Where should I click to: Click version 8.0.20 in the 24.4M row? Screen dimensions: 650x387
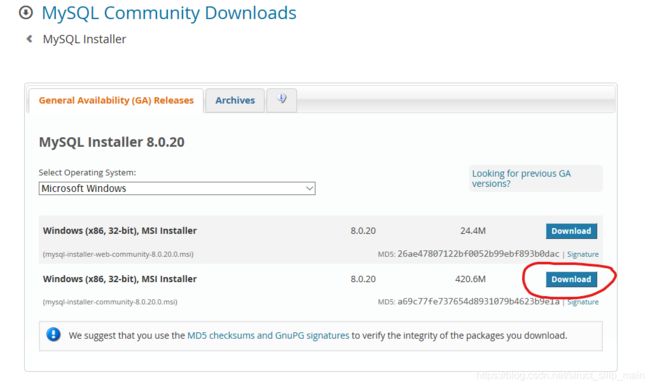[x=363, y=231]
